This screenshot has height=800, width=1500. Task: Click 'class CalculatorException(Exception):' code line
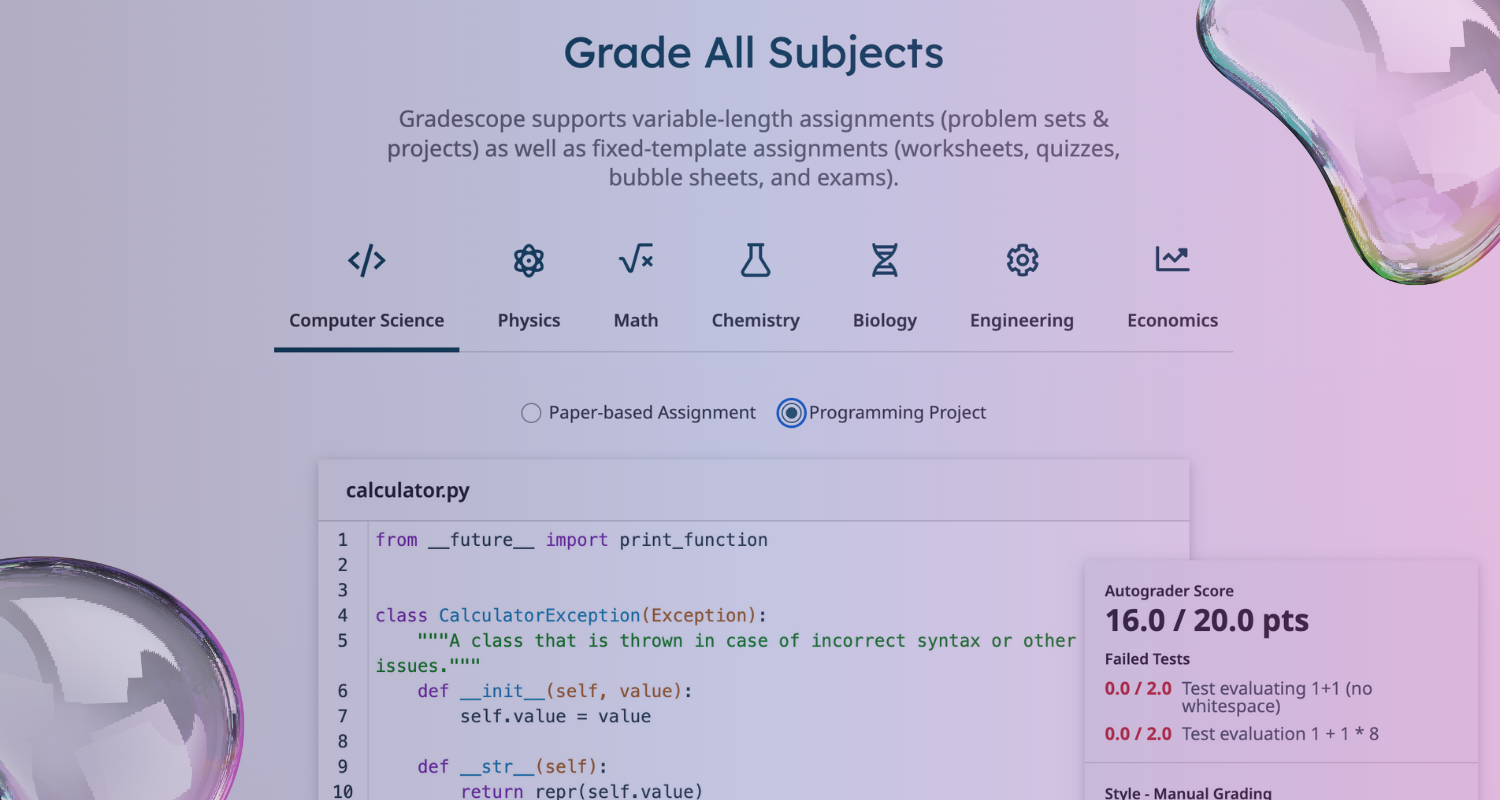click(x=572, y=616)
